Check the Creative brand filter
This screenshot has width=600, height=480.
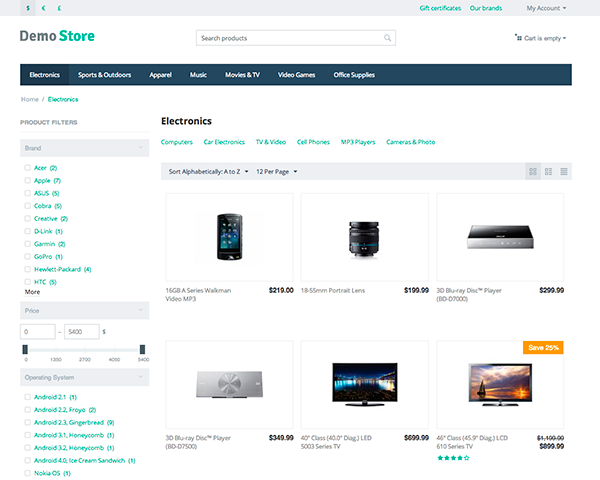pos(28,219)
